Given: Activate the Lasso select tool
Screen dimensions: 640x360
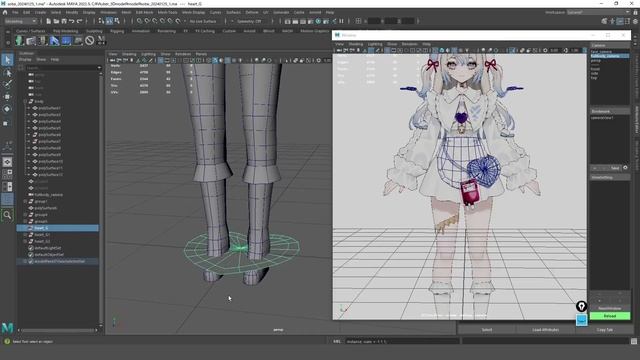Looking at the screenshot, I should (x=7, y=73).
